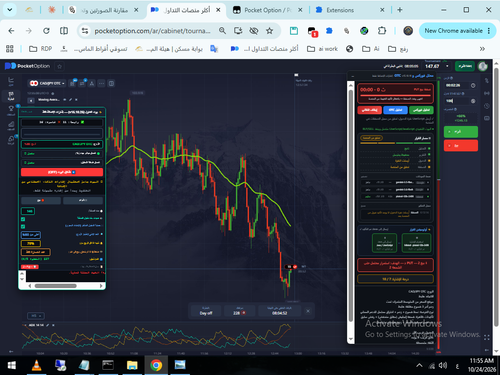Edit the Moving Average indicator settings
The height and width of the screenshot is (375, 500).
70,100
